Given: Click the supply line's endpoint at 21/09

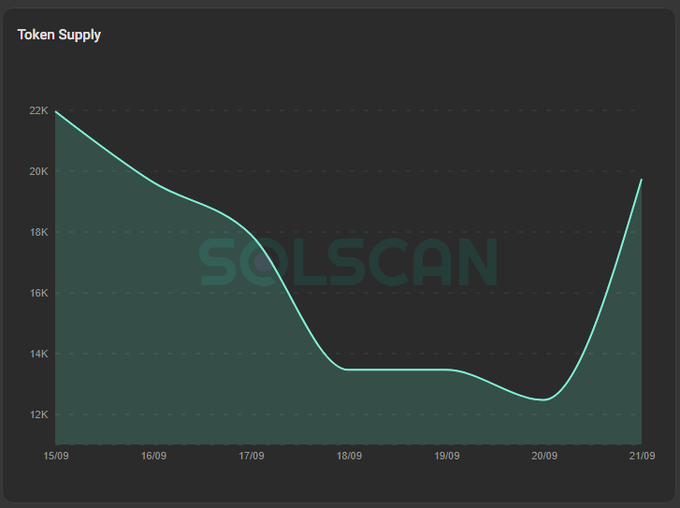Looking at the screenshot, I should tap(642, 179).
